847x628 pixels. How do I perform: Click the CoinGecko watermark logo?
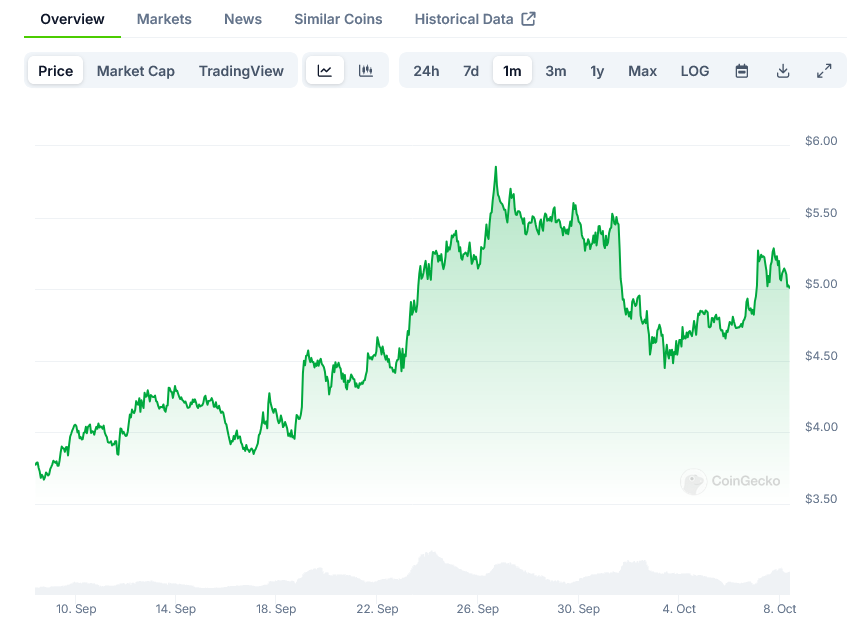(x=731, y=481)
